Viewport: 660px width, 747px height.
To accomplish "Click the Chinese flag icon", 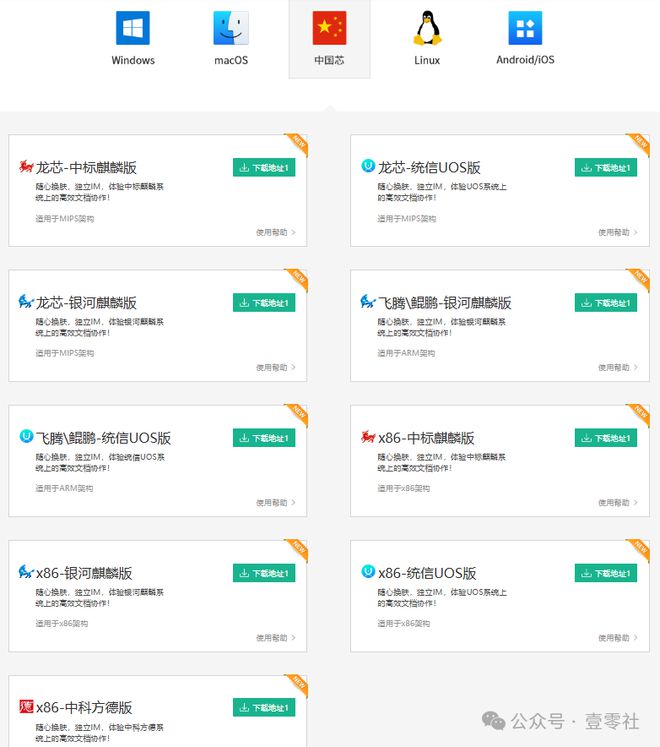I will point(329,28).
